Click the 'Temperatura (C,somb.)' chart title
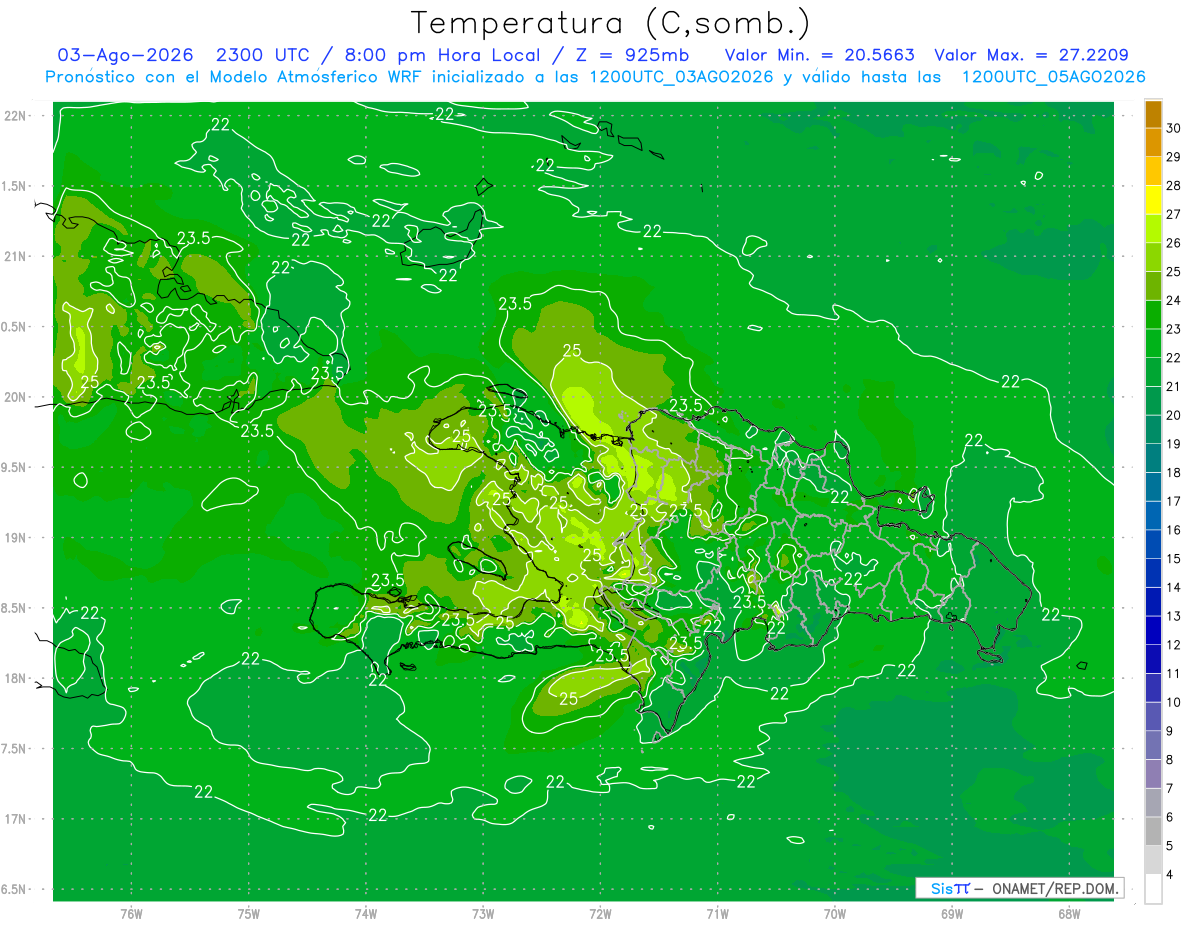 (x=610, y=23)
